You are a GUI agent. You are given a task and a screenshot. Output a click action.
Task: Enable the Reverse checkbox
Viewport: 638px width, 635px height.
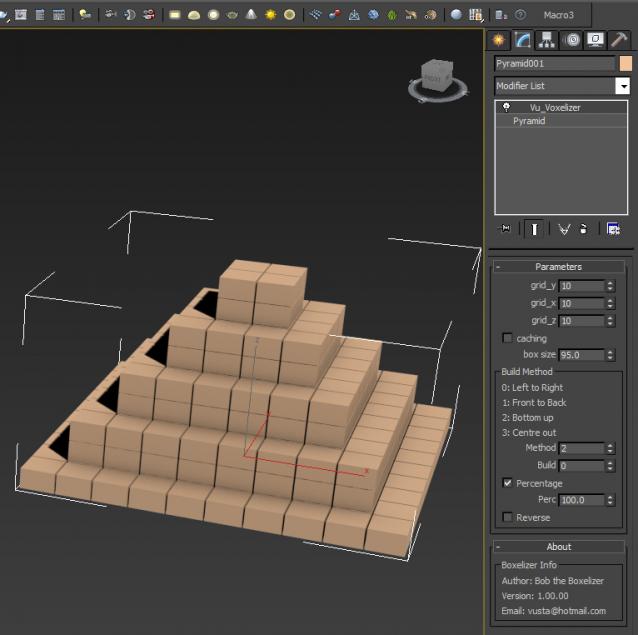(x=507, y=517)
